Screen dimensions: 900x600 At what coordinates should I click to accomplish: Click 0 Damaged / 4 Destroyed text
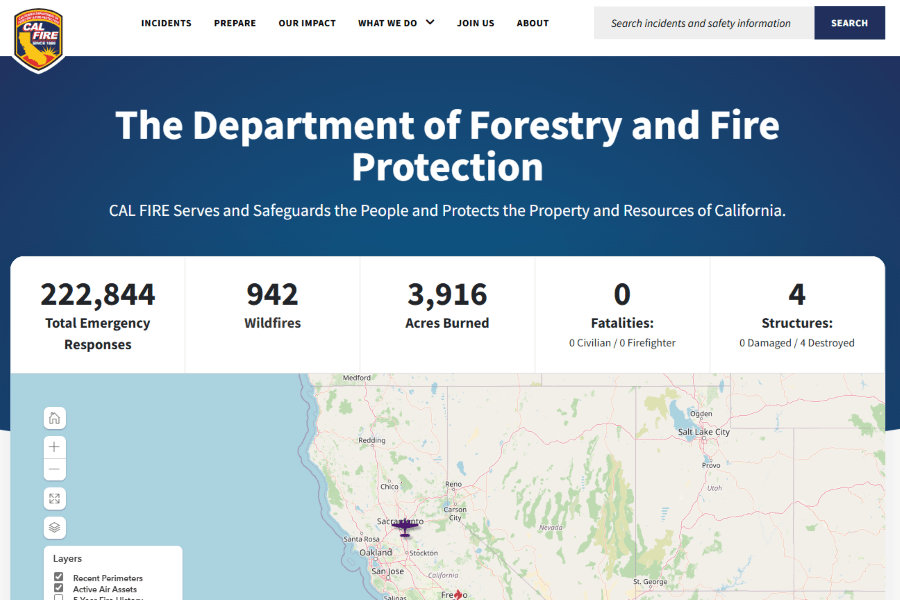tap(797, 343)
